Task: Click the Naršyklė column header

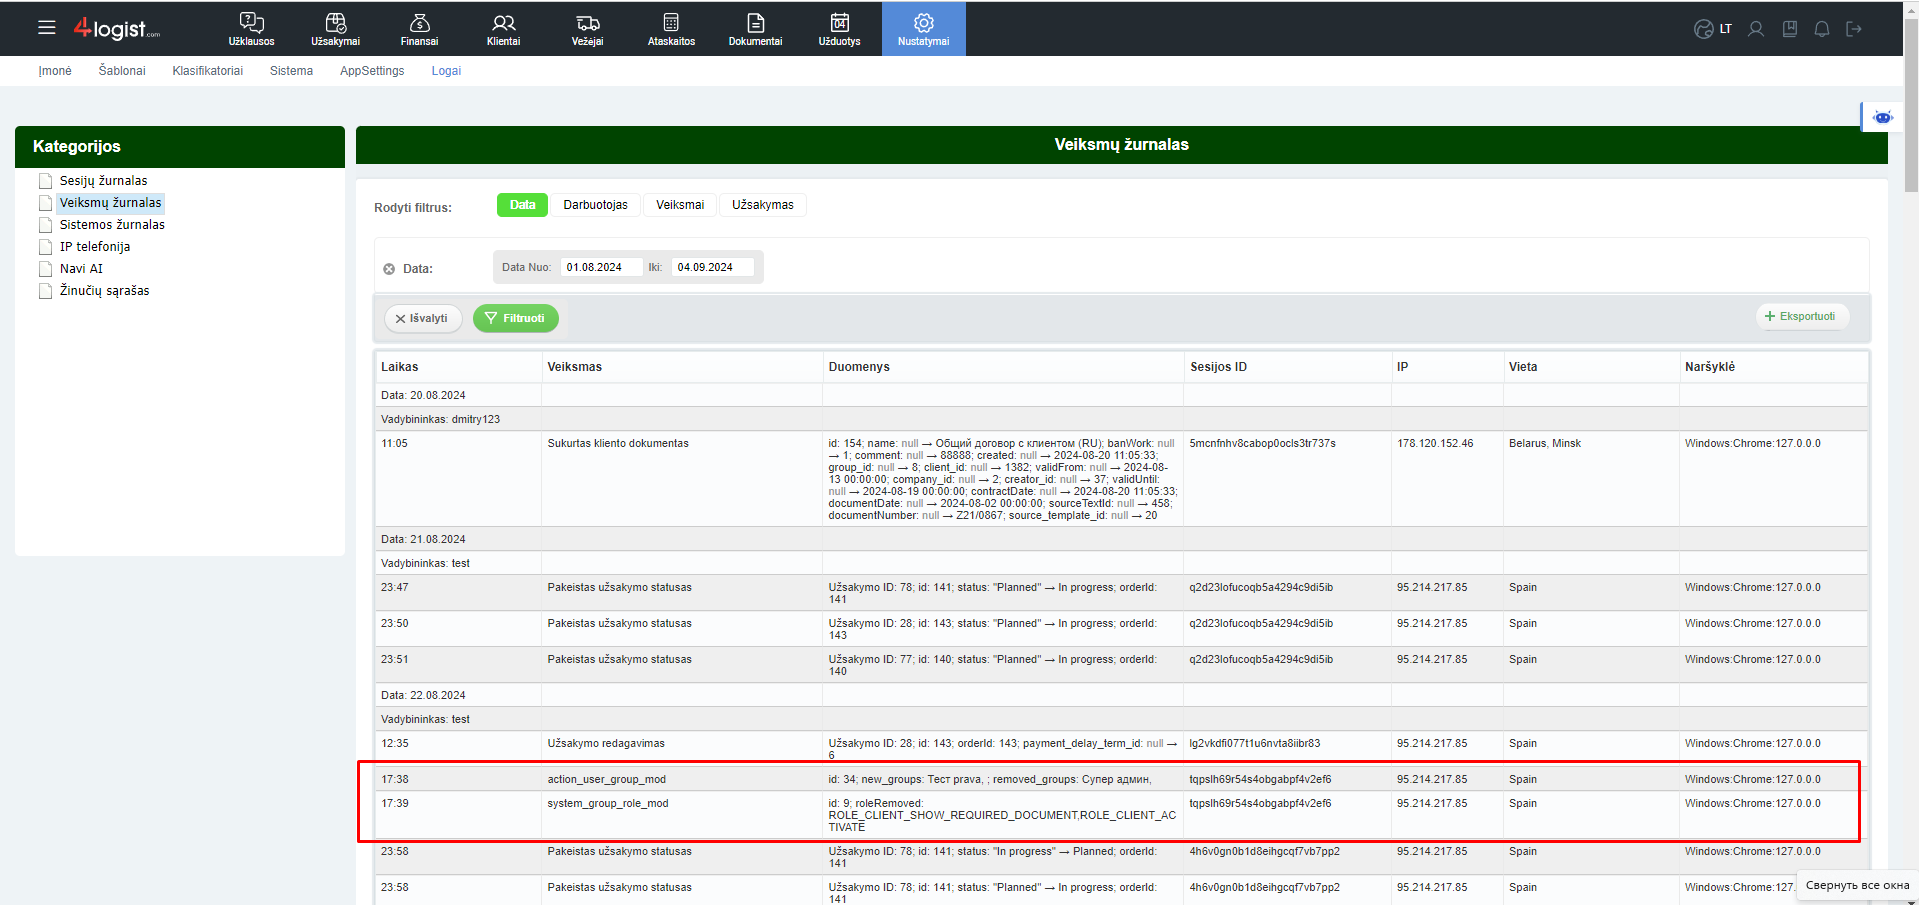Action: [1773, 367]
